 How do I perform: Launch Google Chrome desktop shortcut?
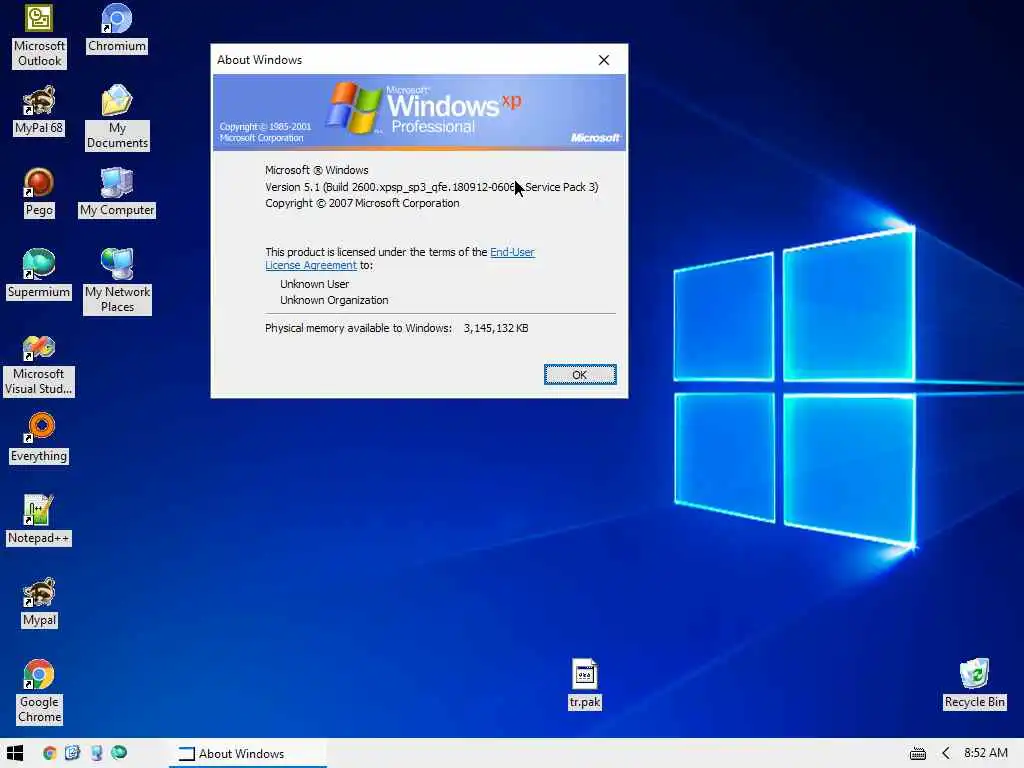click(39, 692)
